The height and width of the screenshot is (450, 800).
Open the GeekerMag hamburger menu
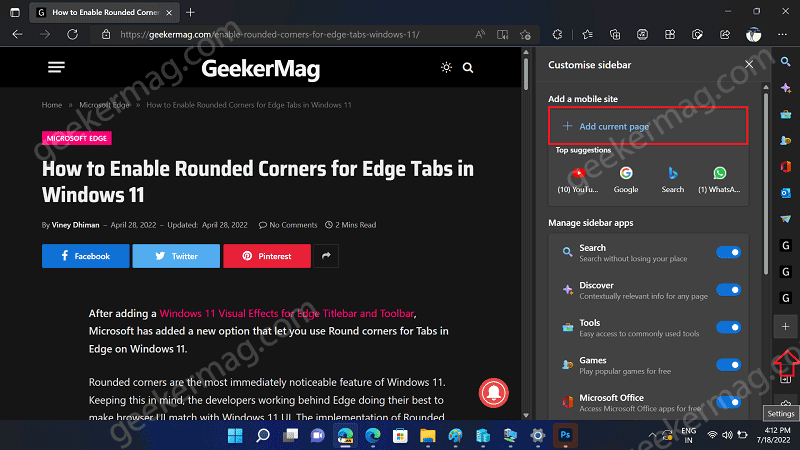tap(56, 67)
